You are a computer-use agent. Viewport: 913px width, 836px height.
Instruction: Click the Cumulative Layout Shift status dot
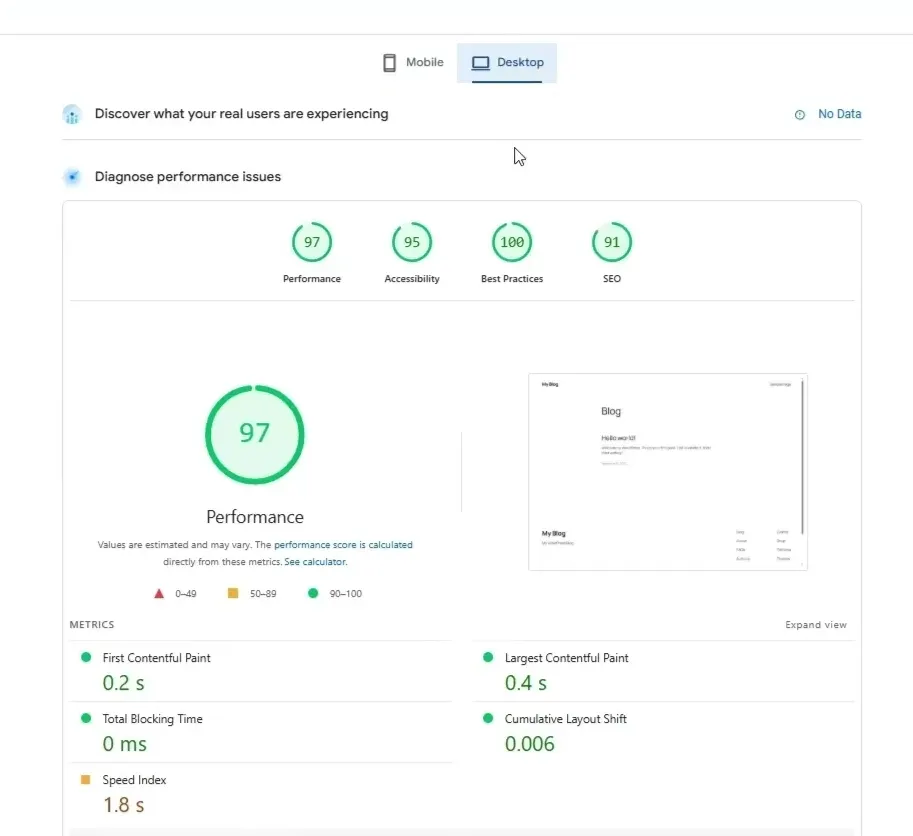489,718
